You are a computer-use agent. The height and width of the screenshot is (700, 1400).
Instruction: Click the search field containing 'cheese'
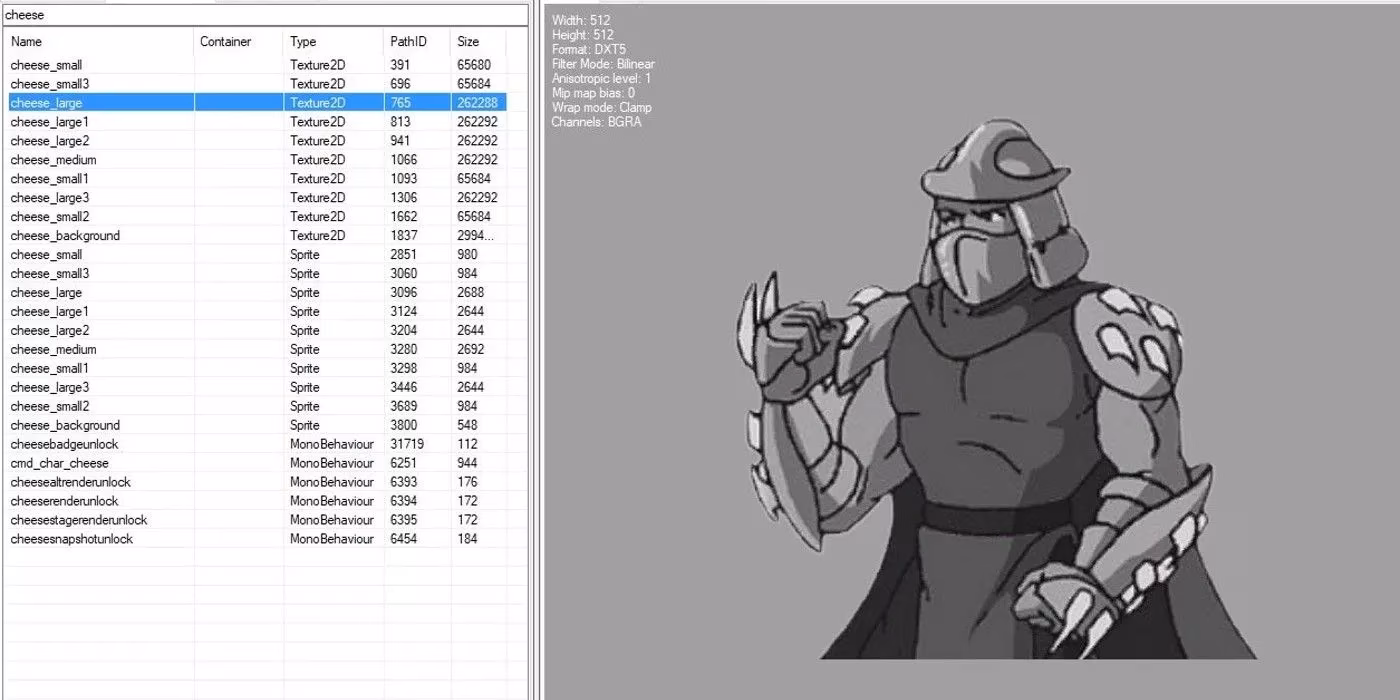point(264,15)
